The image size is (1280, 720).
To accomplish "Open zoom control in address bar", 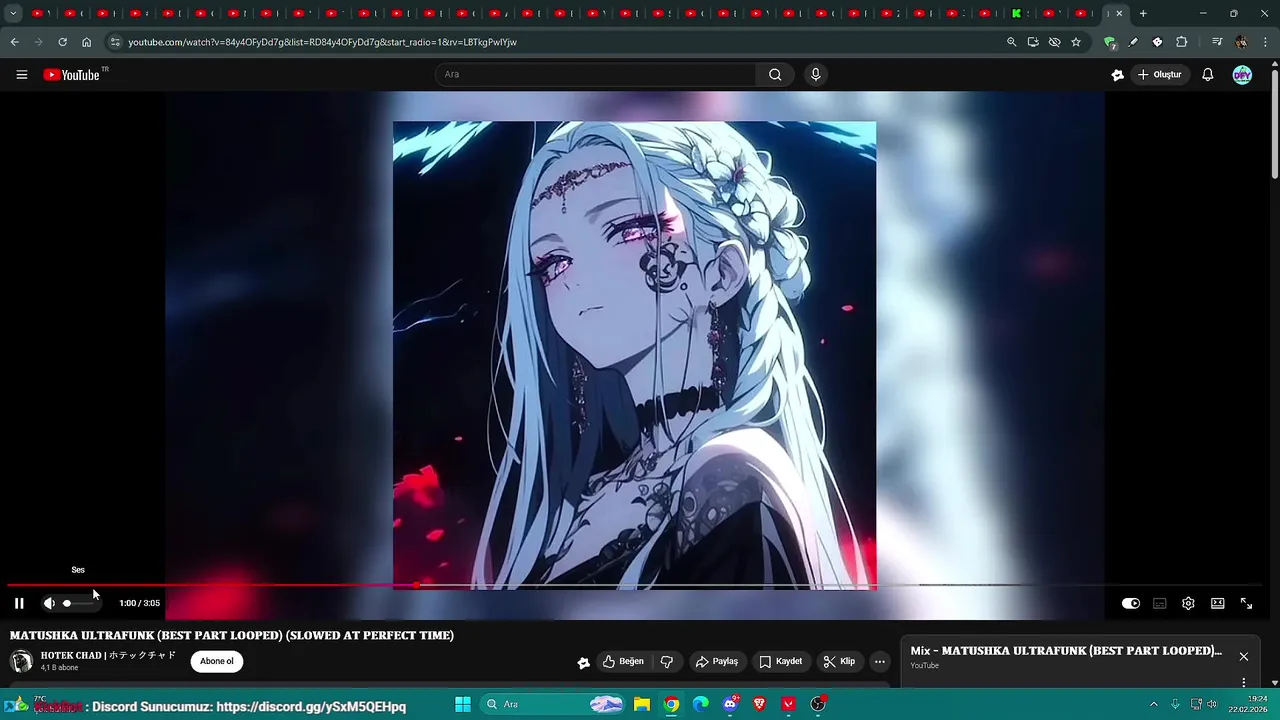I will click(1011, 42).
